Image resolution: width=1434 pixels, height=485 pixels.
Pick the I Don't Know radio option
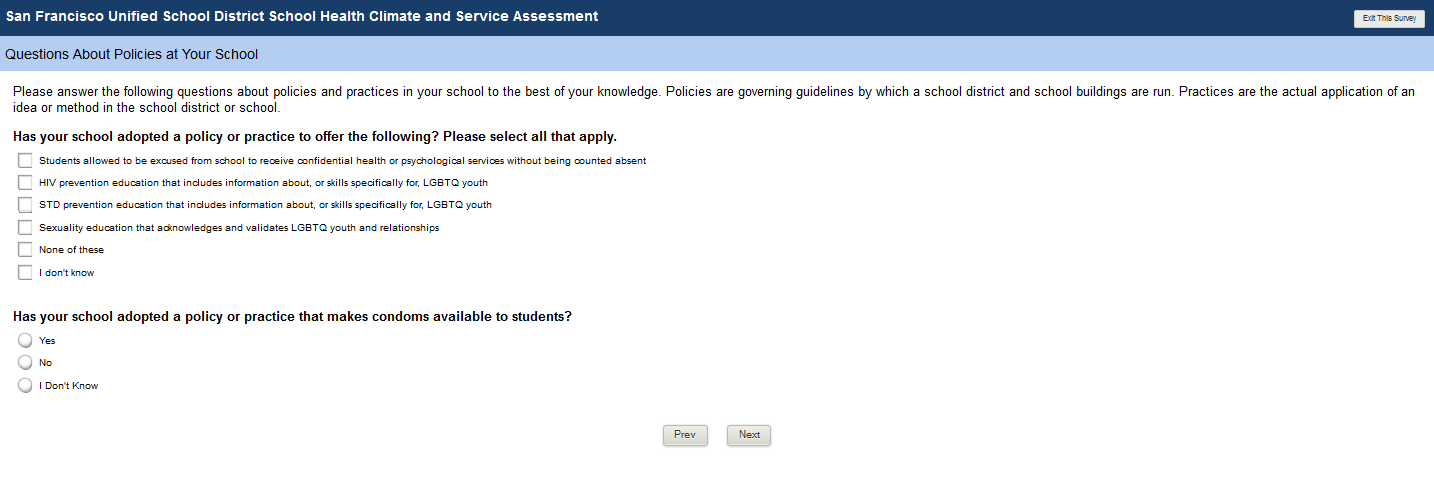point(25,386)
